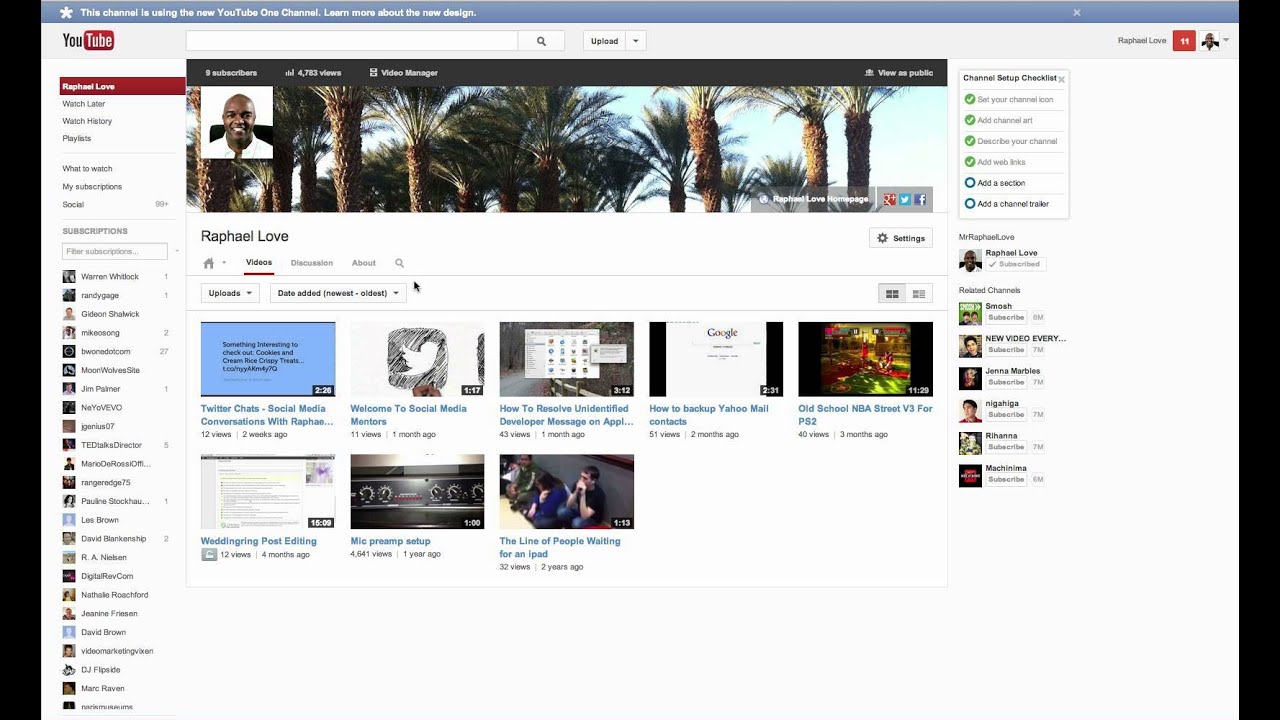Switch to the Discussion tab
Image resolution: width=1280 pixels, height=720 pixels.
click(312, 263)
